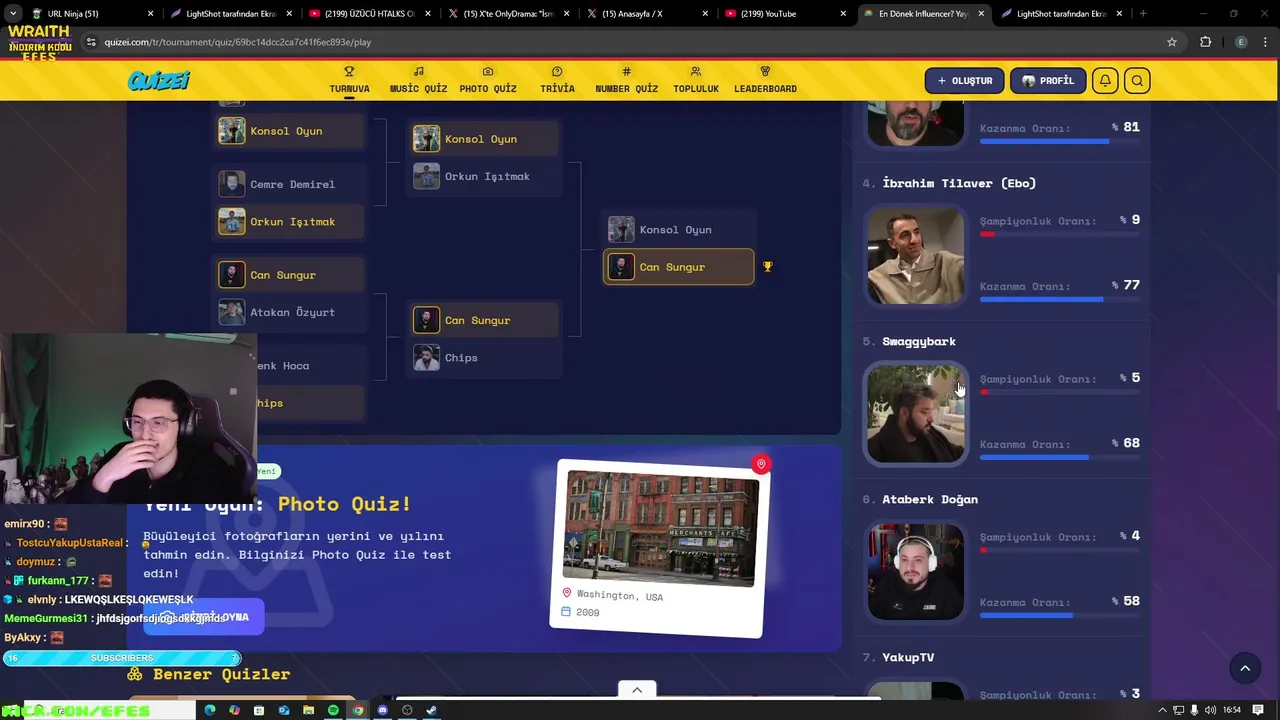View the Leaderboard page
The image size is (1280, 720).
click(765, 80)
